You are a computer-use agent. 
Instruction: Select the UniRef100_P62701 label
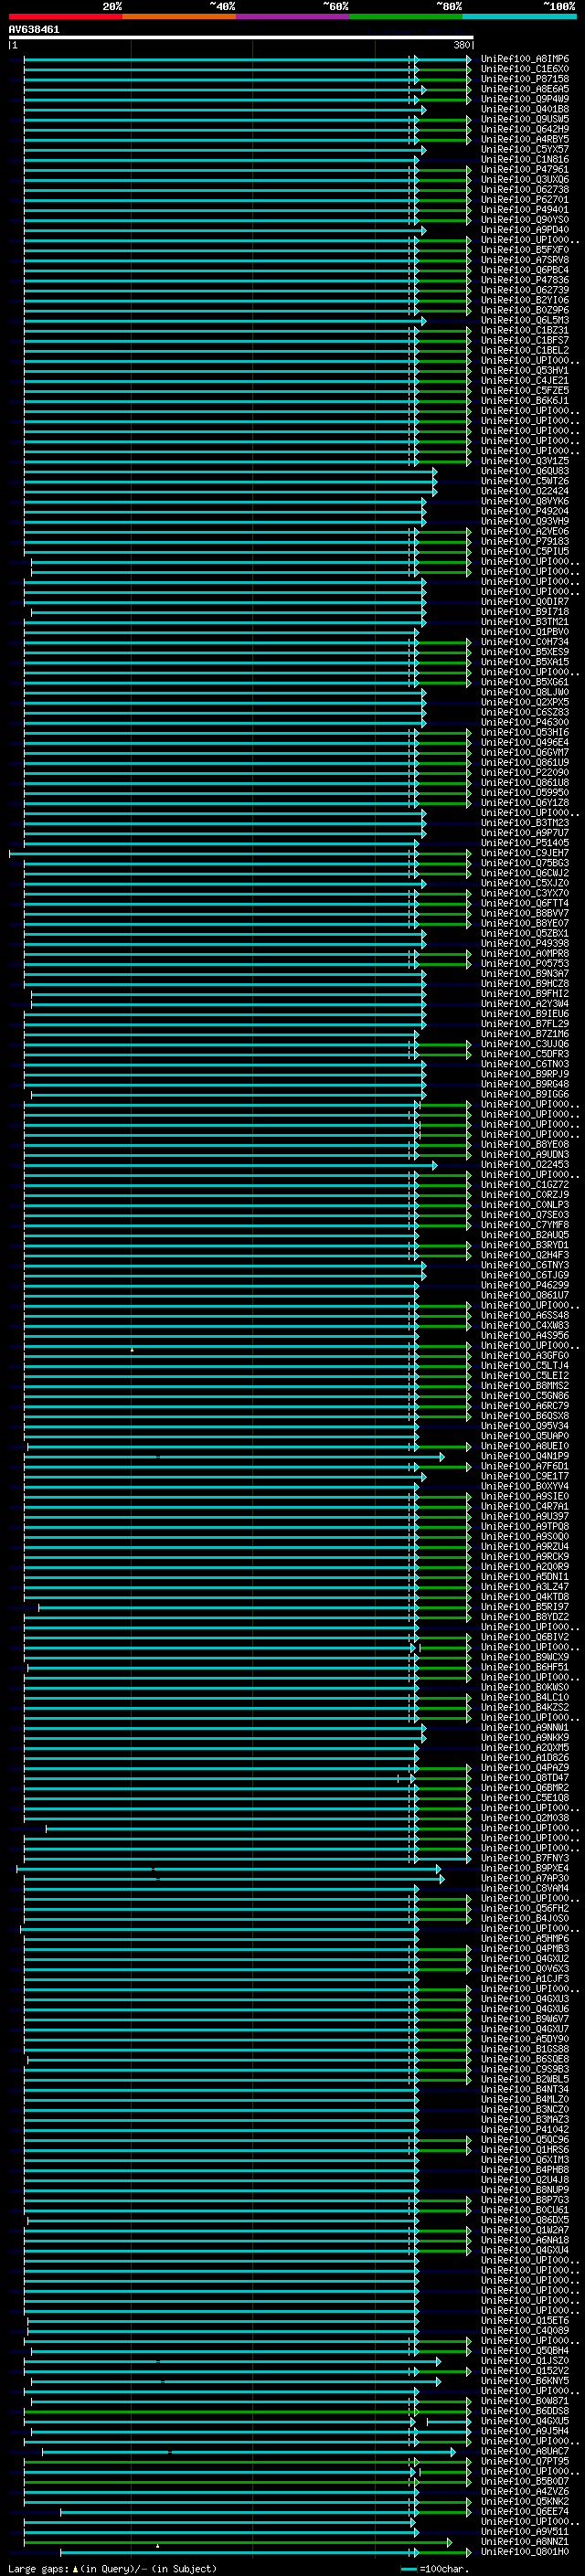click(525, 199)
